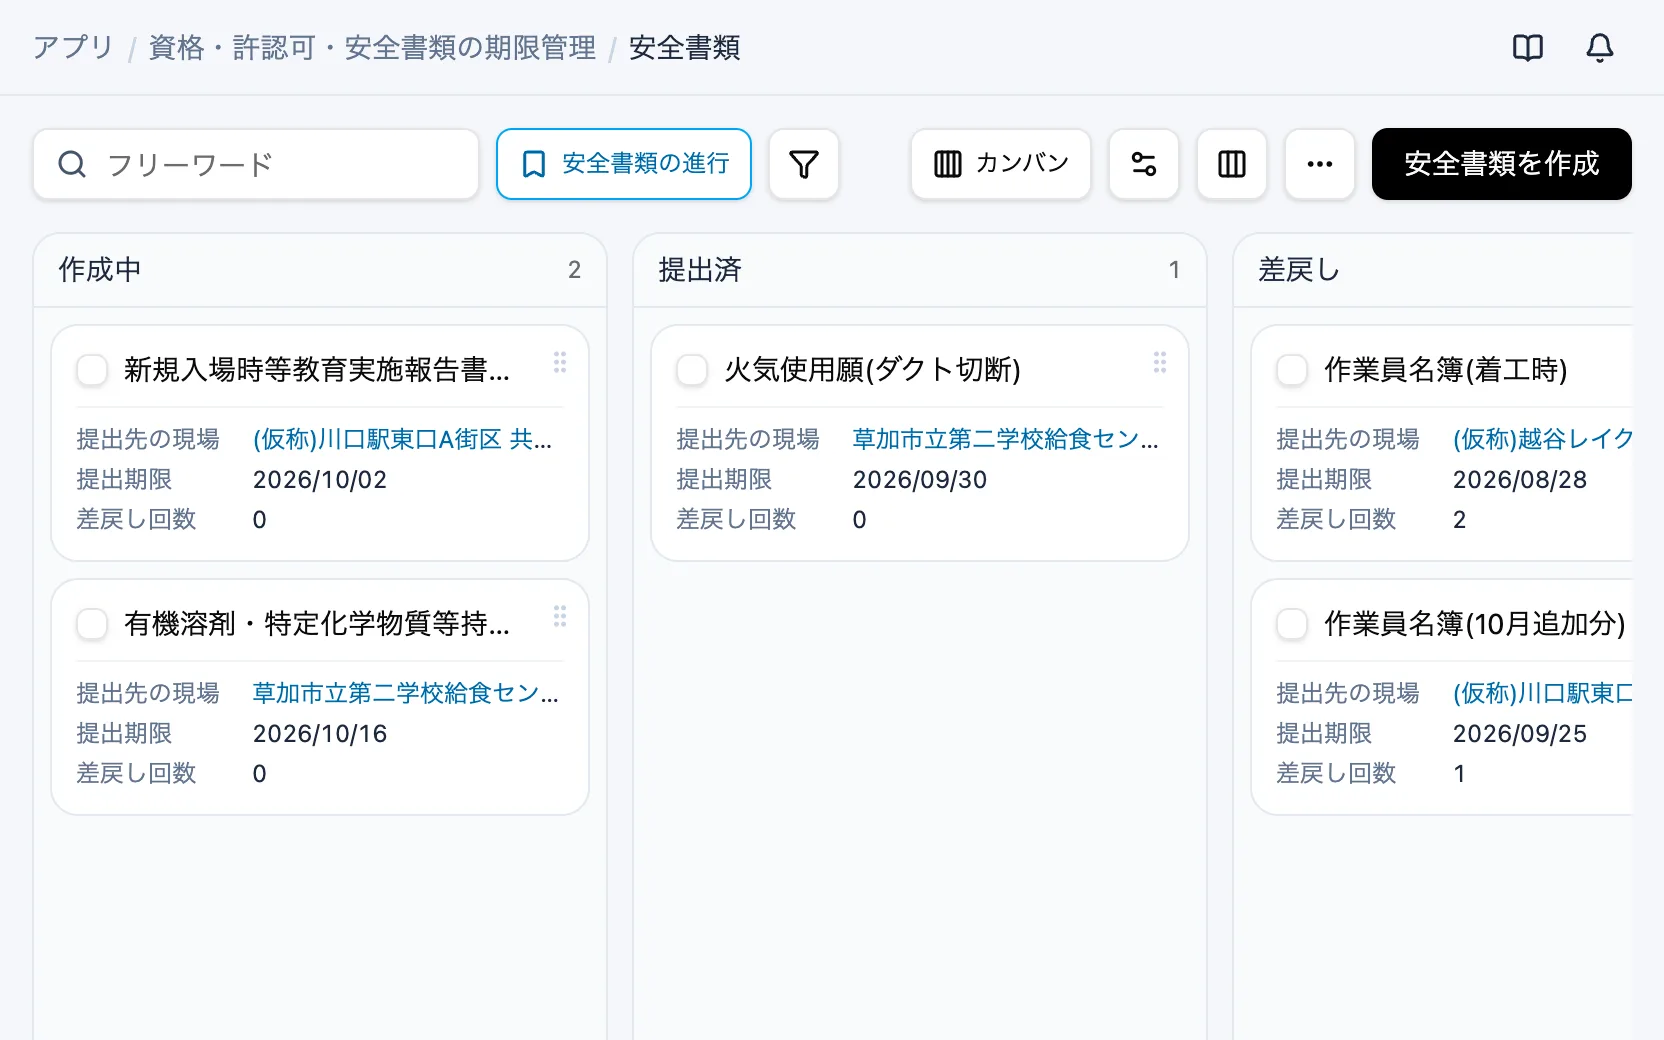Check the 火気使用願(ダクト切断) card
The image size is (1664, 1040).
[692, 370]
